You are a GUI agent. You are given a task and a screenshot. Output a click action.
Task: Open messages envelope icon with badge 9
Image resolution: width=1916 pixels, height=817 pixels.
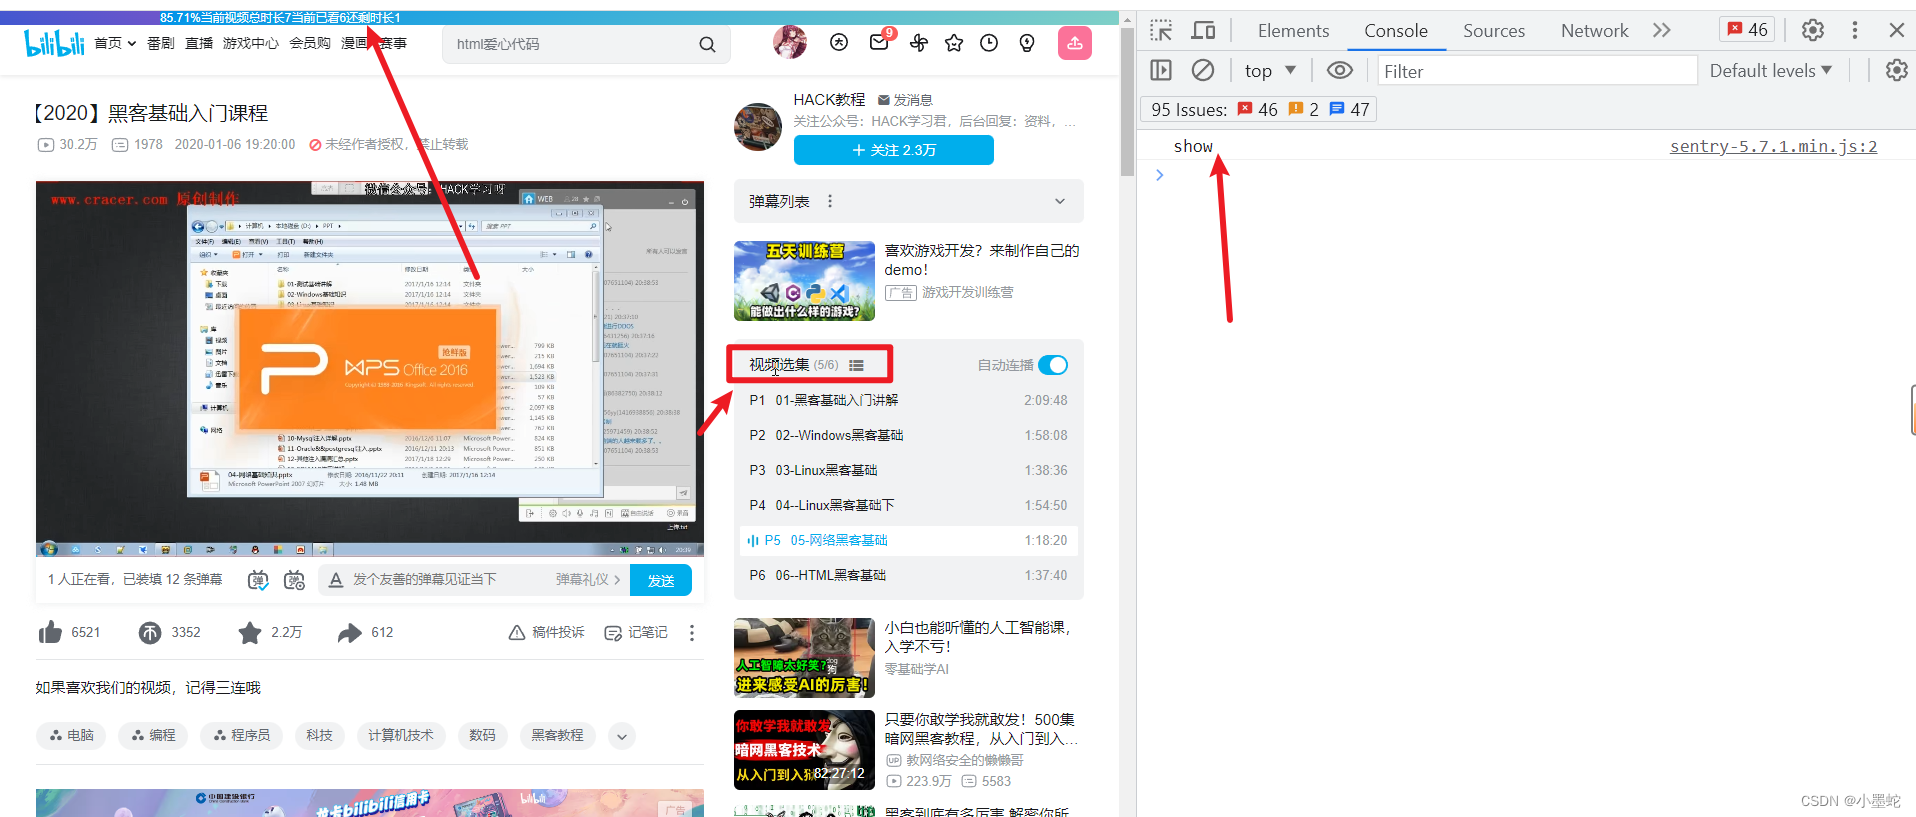[880, 41]
